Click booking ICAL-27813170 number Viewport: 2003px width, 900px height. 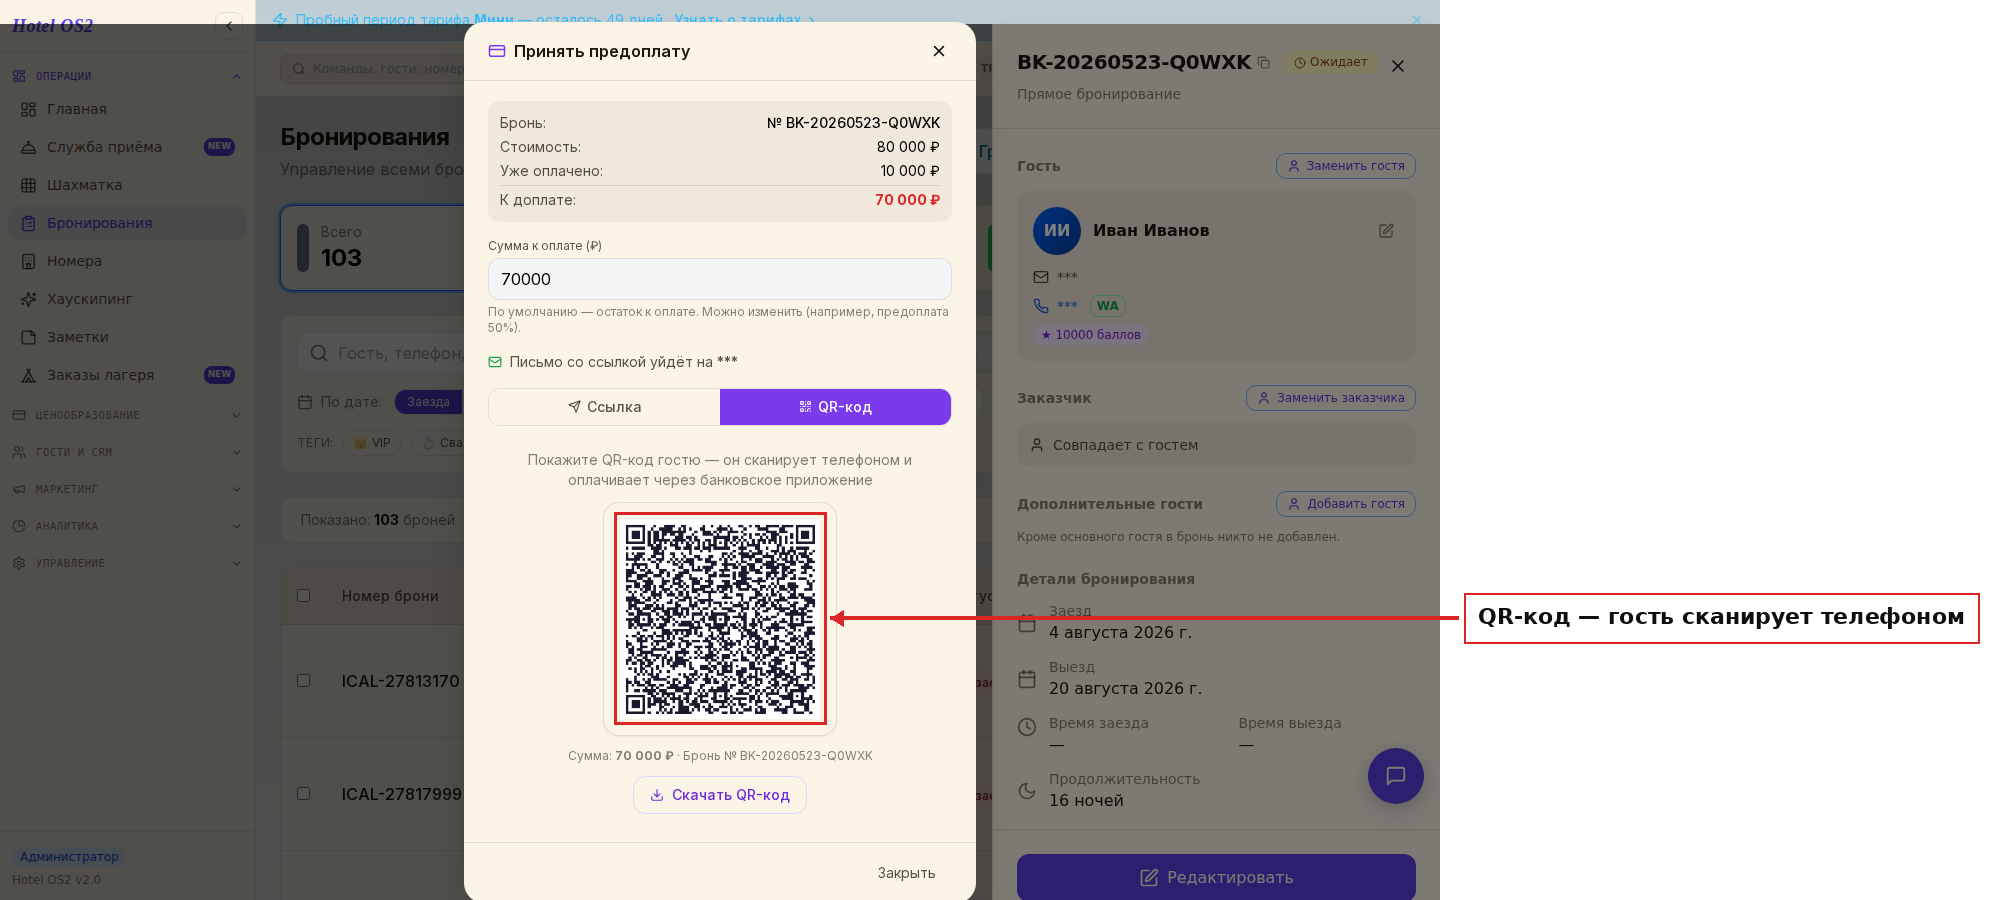click(x=400, y=681)
